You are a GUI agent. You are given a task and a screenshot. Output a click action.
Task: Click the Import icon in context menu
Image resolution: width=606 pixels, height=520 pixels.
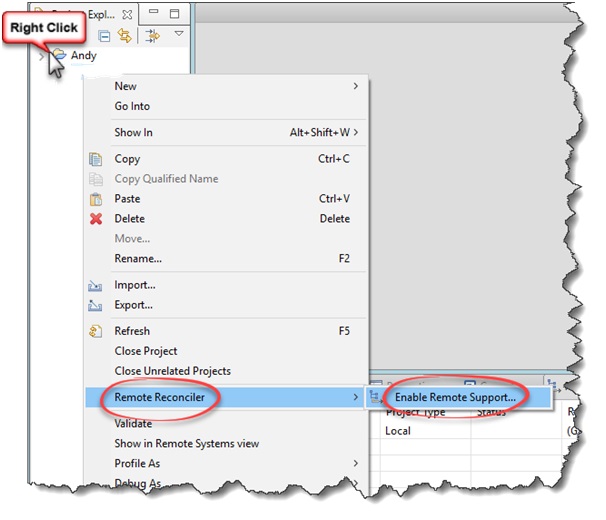coord(96,285)
